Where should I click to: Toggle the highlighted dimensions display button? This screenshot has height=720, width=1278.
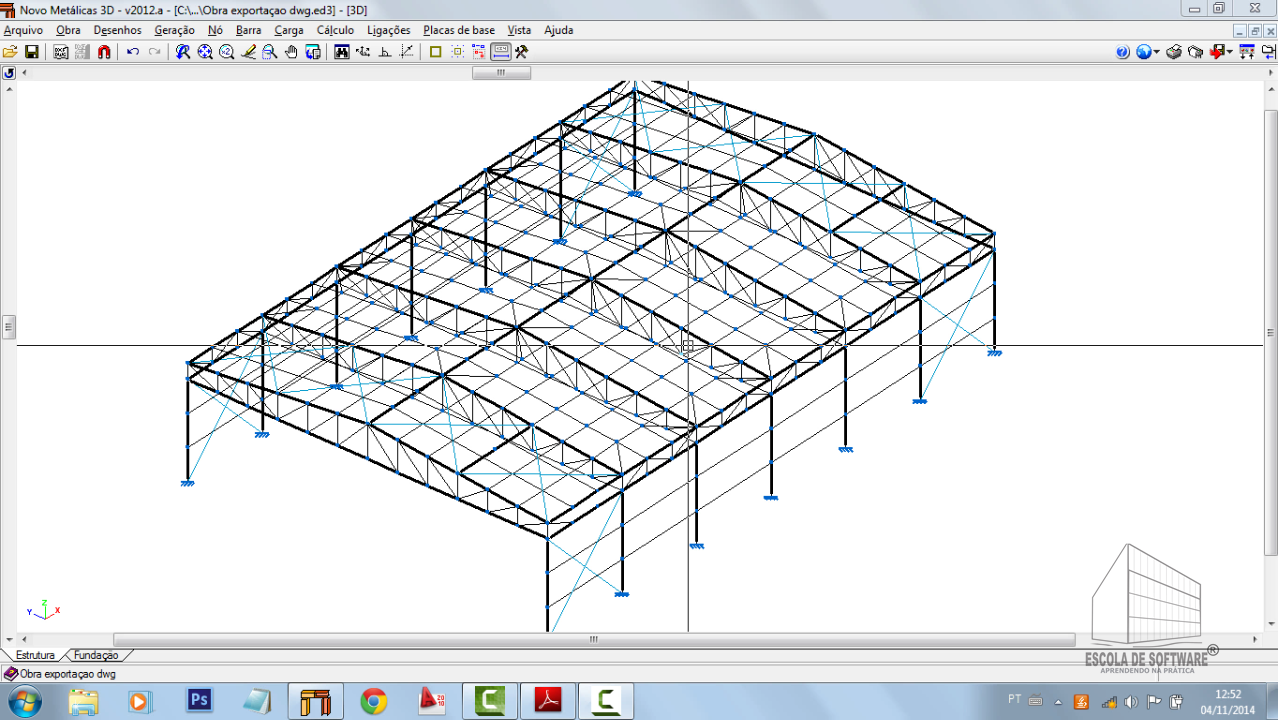(x=500, y=52)
